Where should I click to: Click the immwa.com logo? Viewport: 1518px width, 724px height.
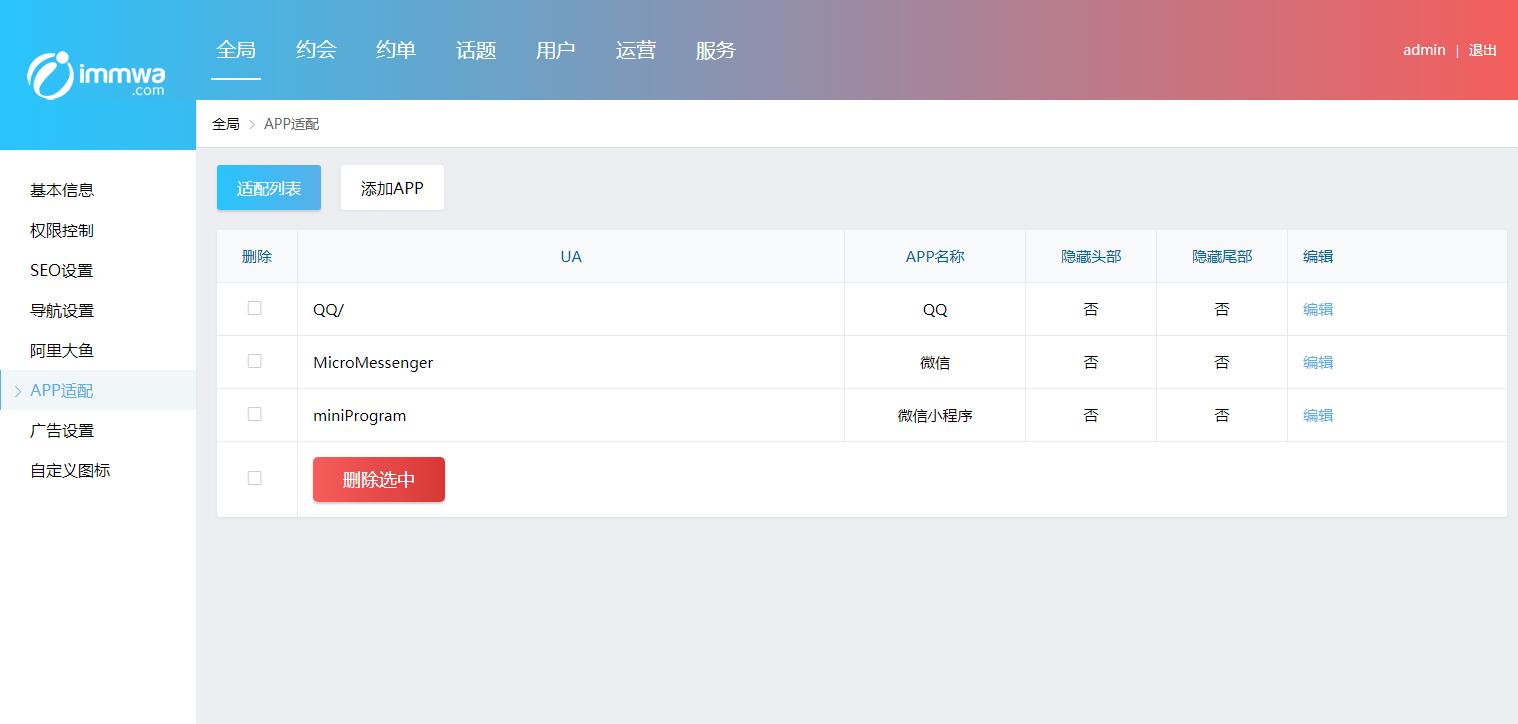point(97,74)
